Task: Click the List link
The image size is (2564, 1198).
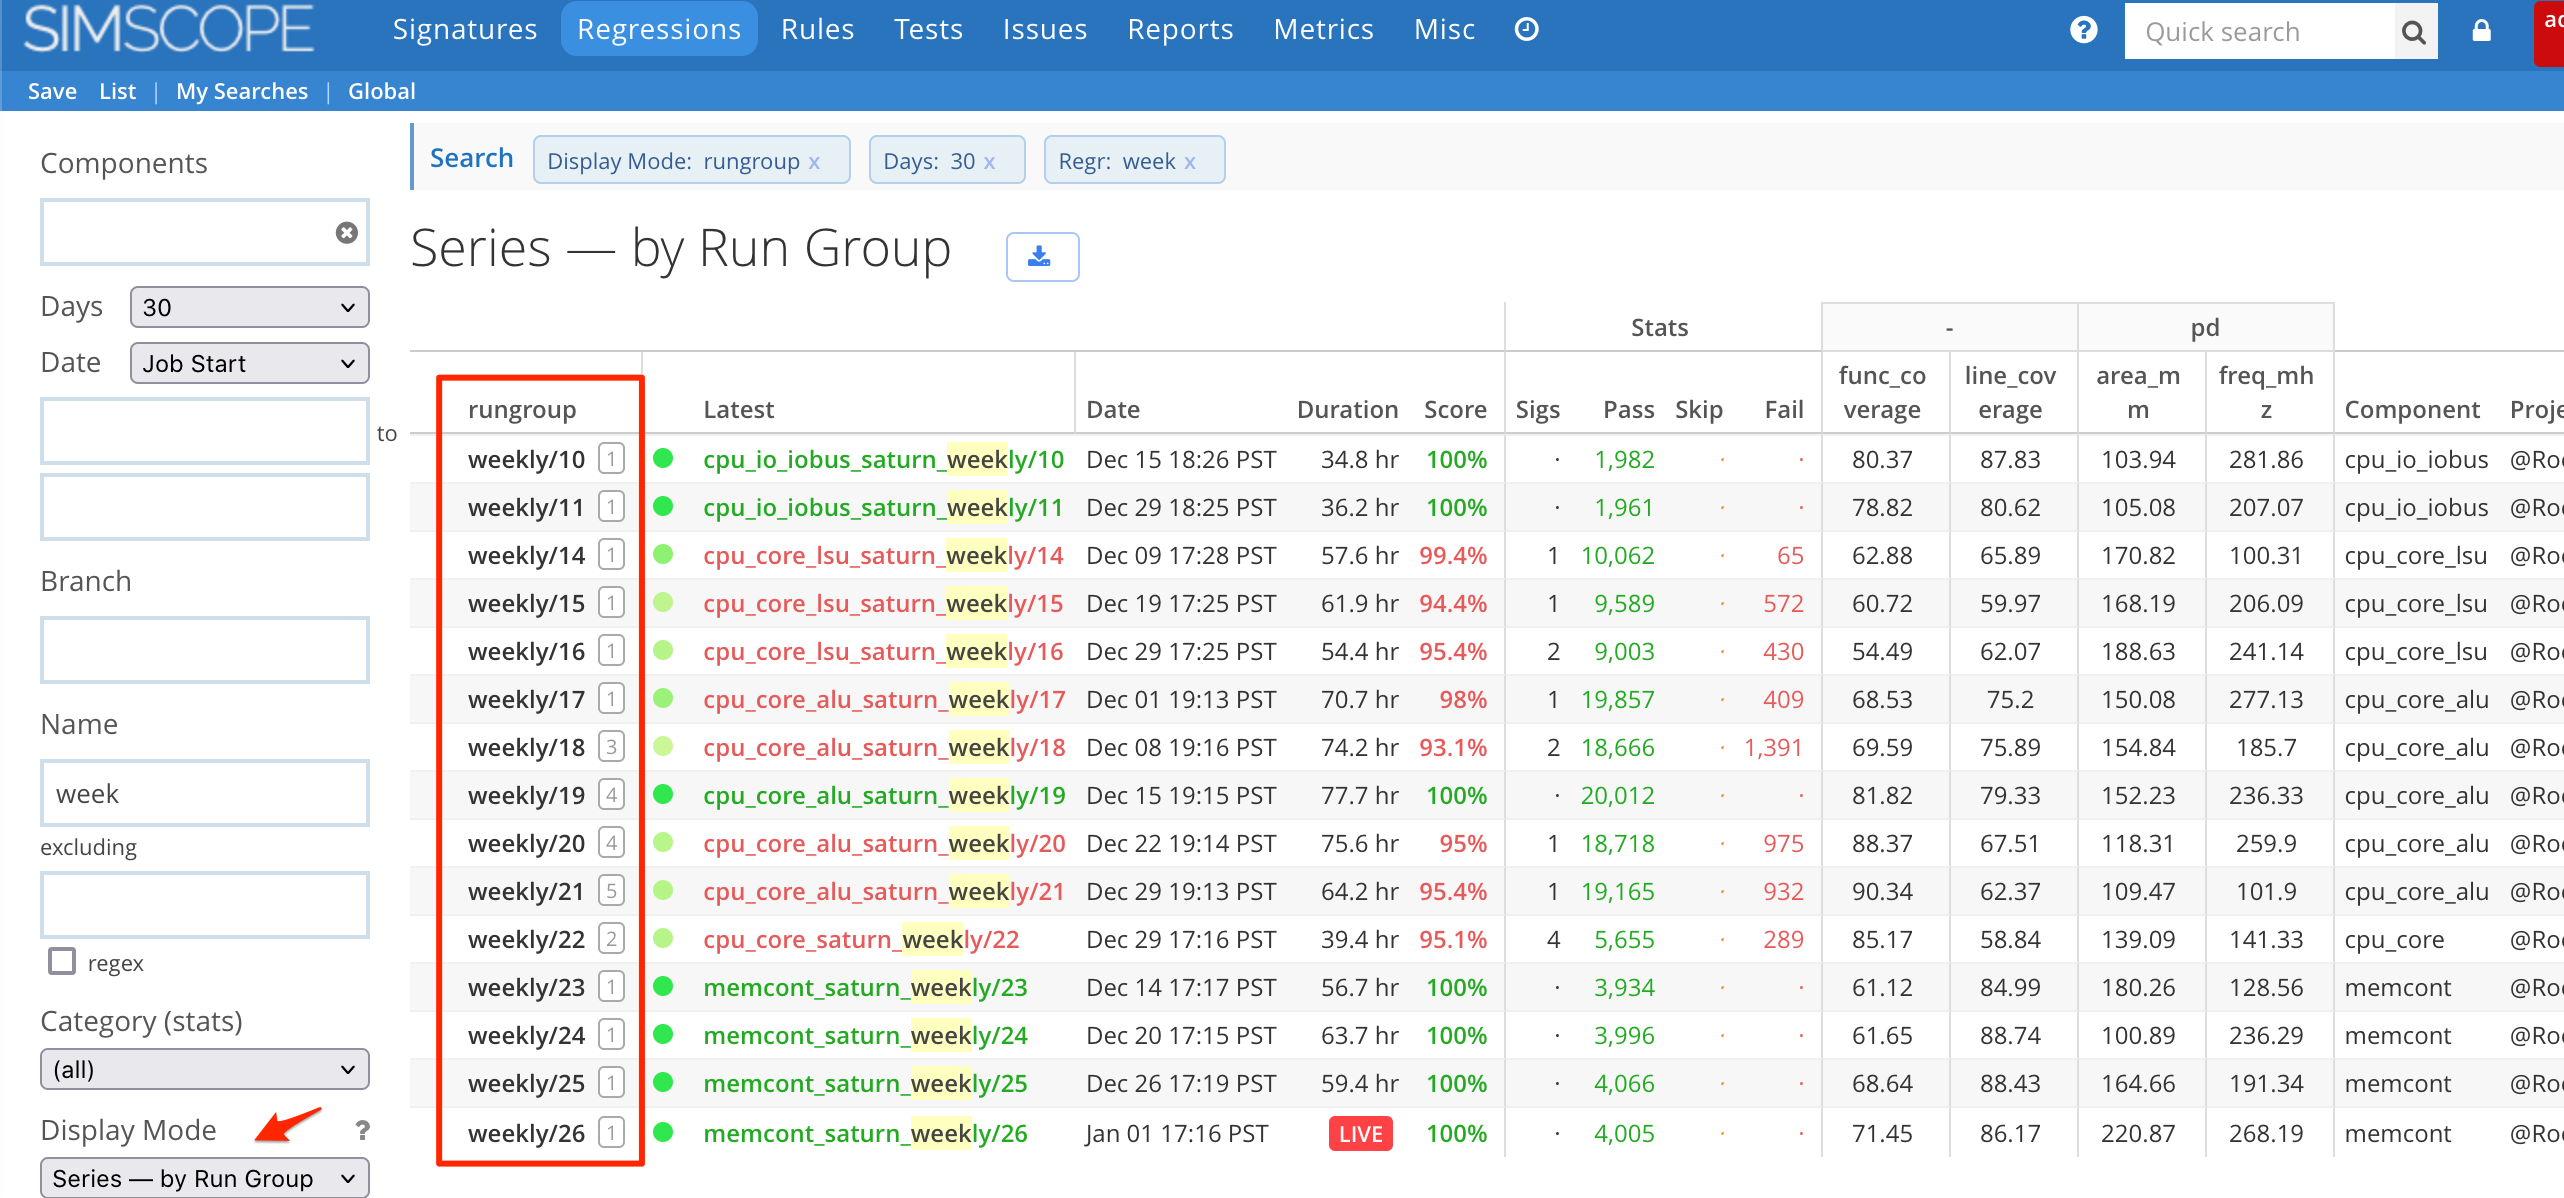Action: pos(117,91)
